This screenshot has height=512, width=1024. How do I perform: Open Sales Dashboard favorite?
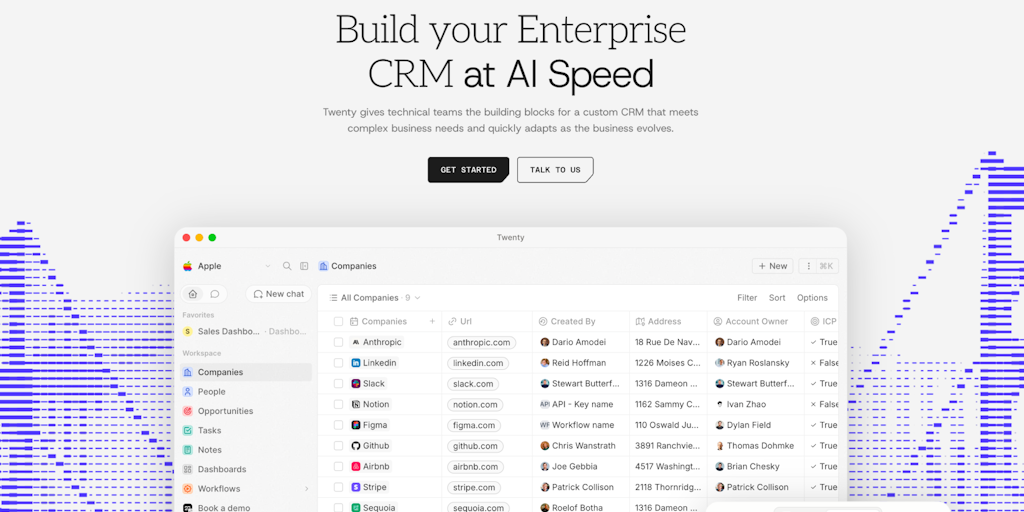click(246, 331)
